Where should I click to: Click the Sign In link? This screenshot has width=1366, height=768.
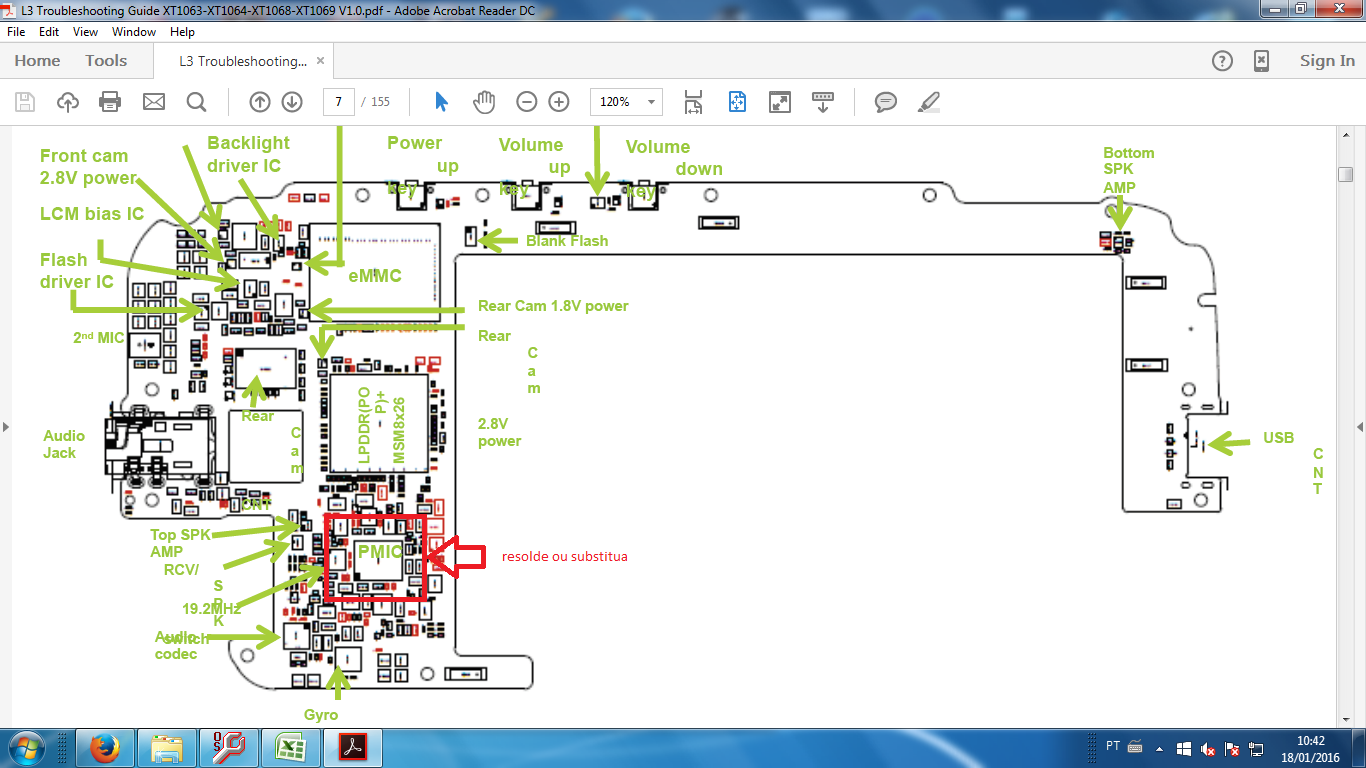1327,61
